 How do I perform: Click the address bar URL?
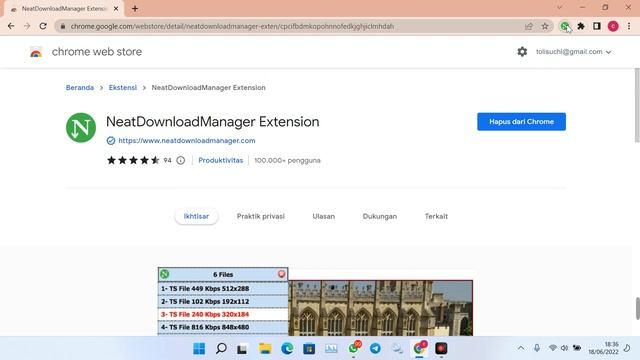[232, 26]
